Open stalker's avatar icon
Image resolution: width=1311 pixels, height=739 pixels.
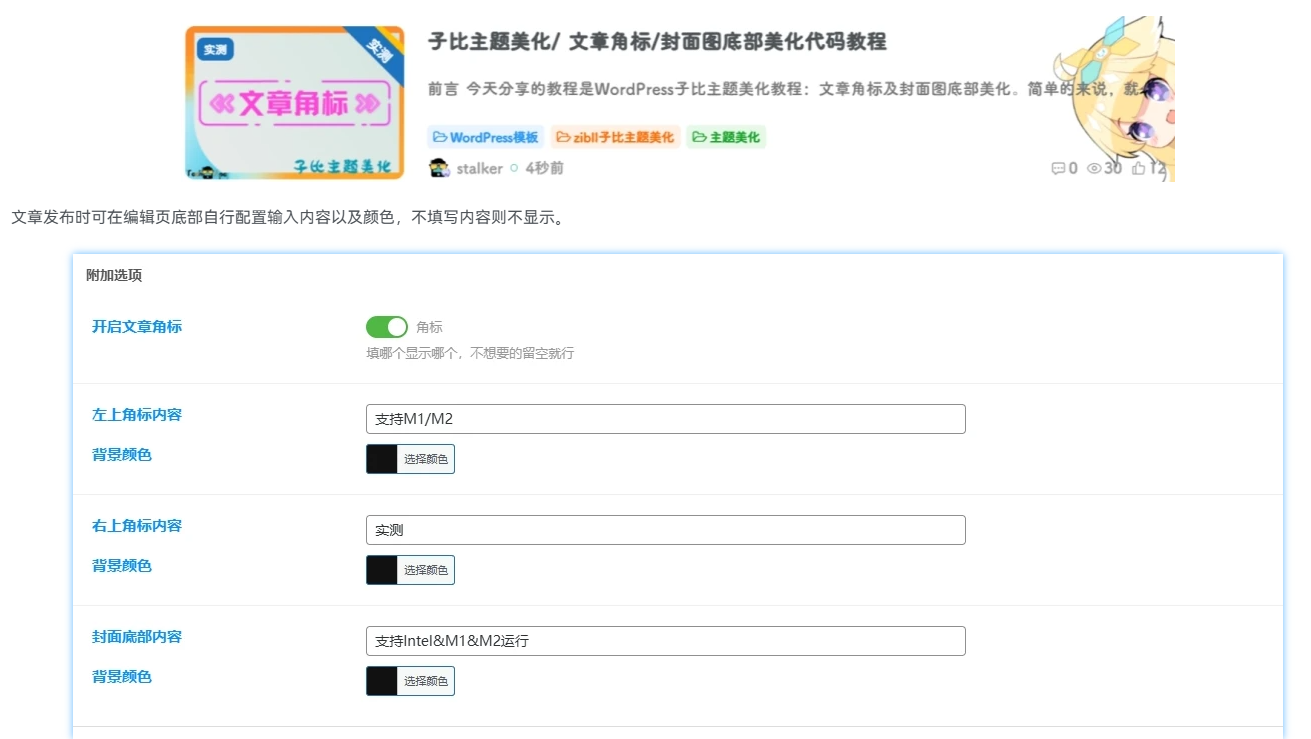pos(437,168)
